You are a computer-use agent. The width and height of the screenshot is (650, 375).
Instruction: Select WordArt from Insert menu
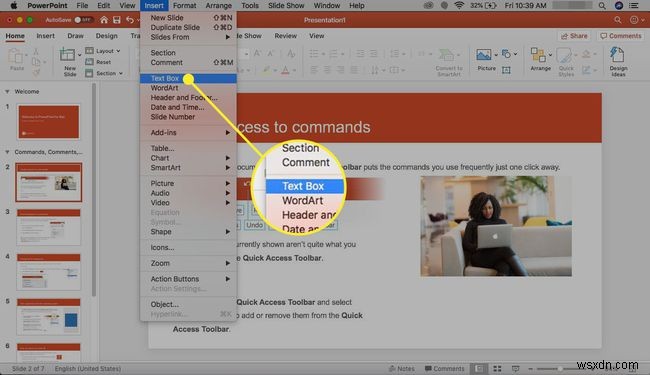click(188, 88)
